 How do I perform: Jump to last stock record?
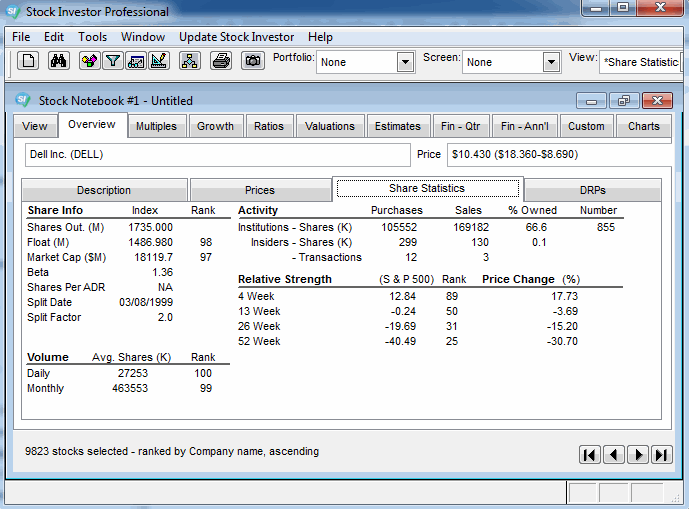point(662,454)
